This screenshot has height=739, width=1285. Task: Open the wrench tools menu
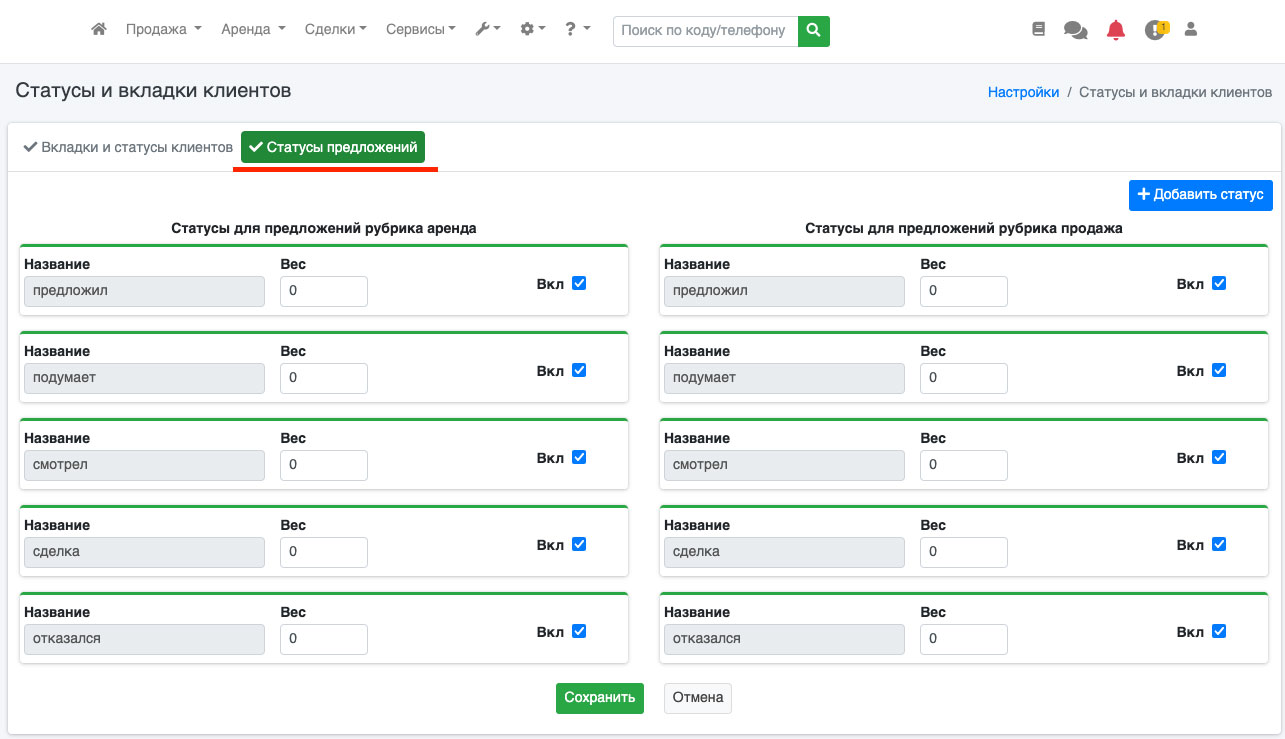click(x=487, y=30)
